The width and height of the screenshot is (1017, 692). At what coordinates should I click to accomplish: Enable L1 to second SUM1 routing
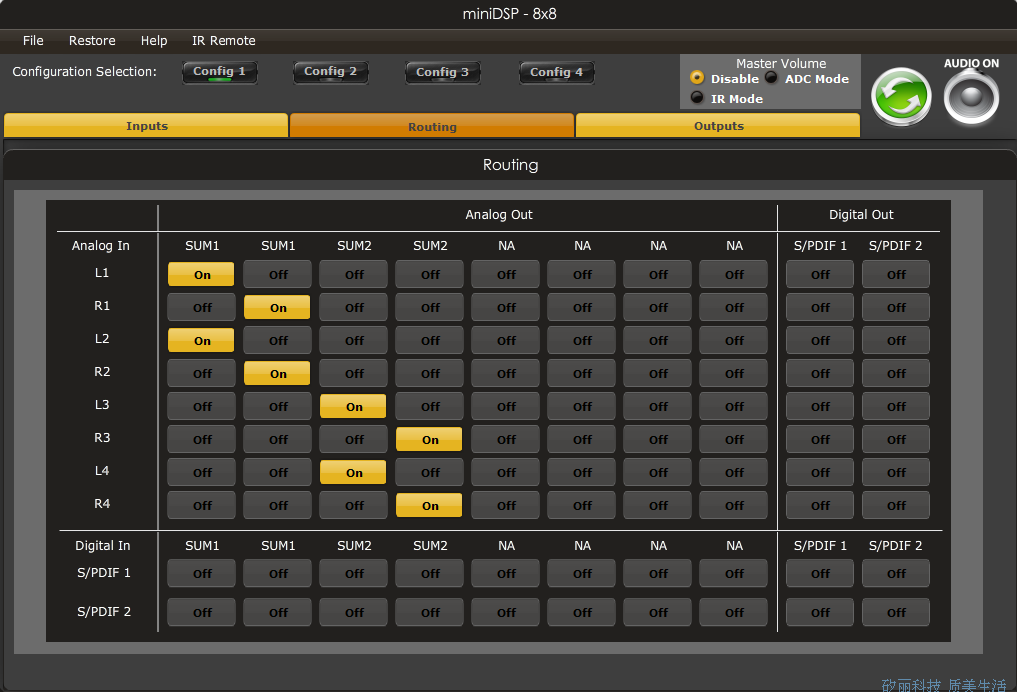[x=278, y=274]
